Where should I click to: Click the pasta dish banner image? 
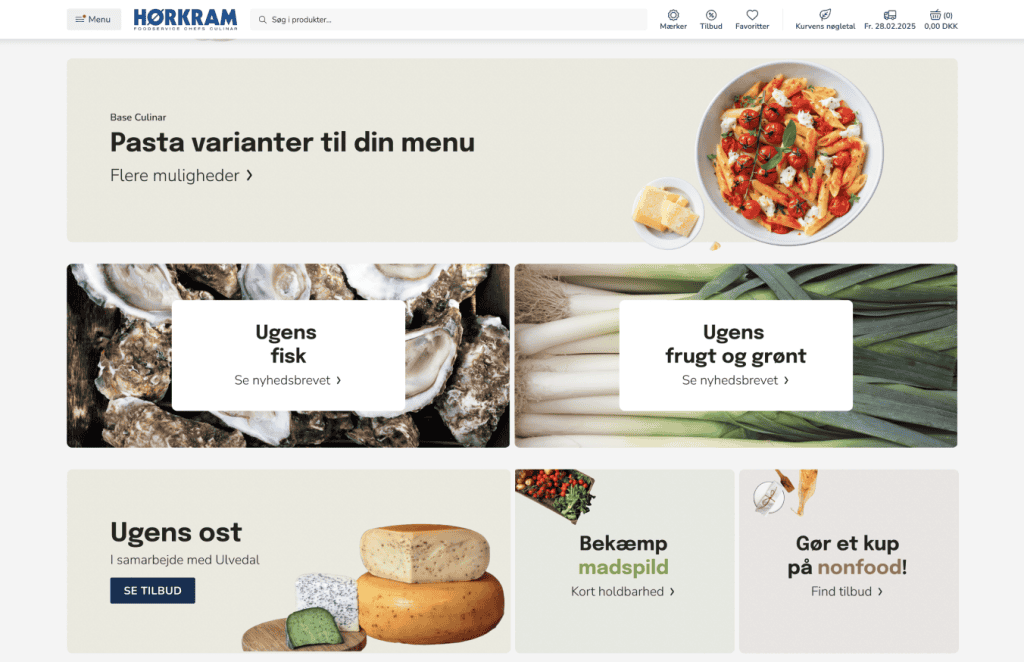[758, 155]
